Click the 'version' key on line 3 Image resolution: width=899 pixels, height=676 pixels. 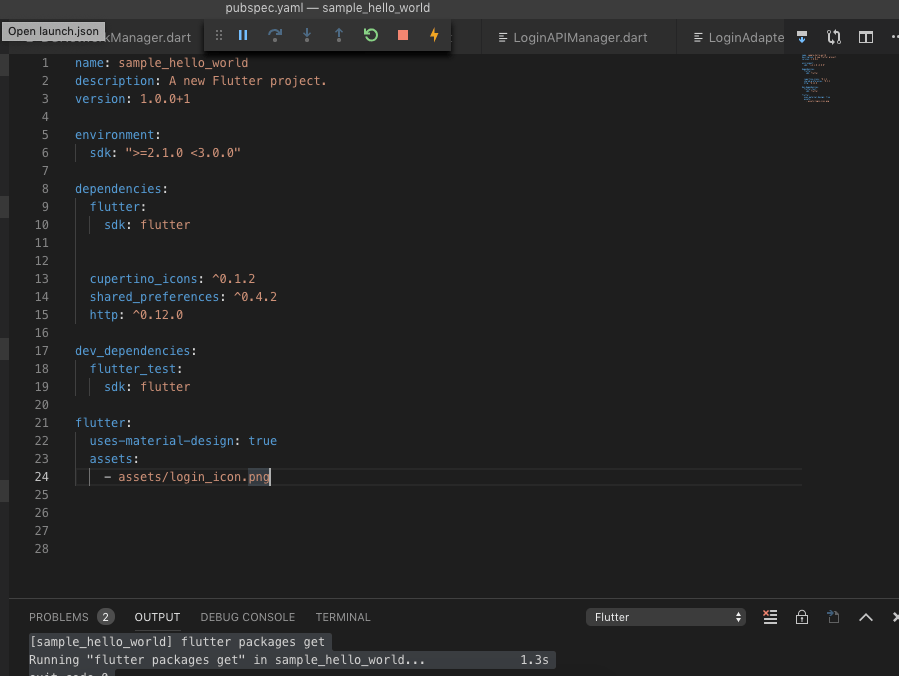(x=100, y=99)
